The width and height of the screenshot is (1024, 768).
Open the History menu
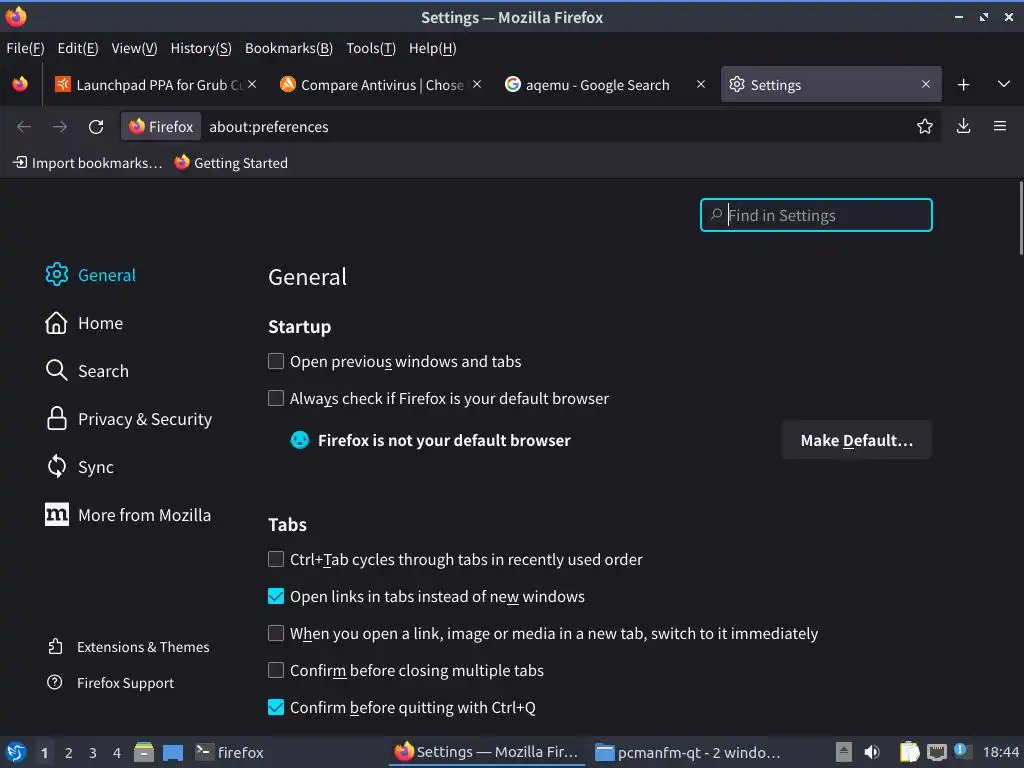click(201, 48)
